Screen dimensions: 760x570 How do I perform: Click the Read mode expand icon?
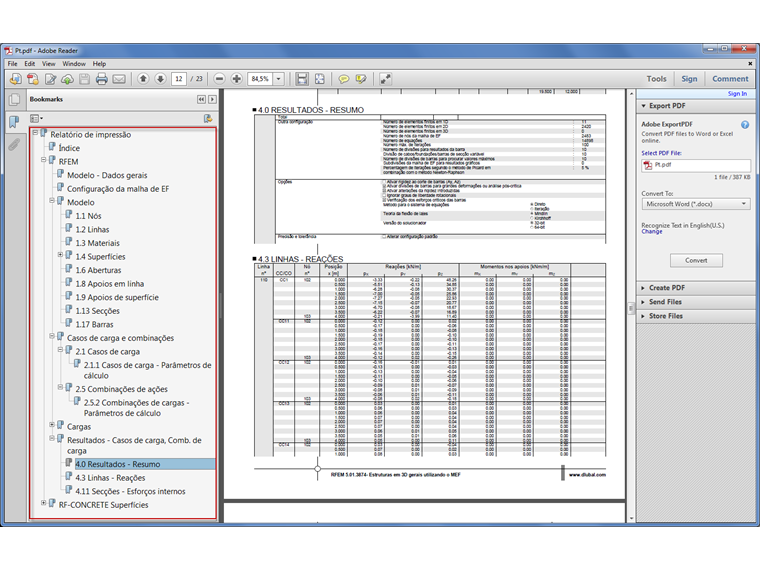[x=385, y=79]
